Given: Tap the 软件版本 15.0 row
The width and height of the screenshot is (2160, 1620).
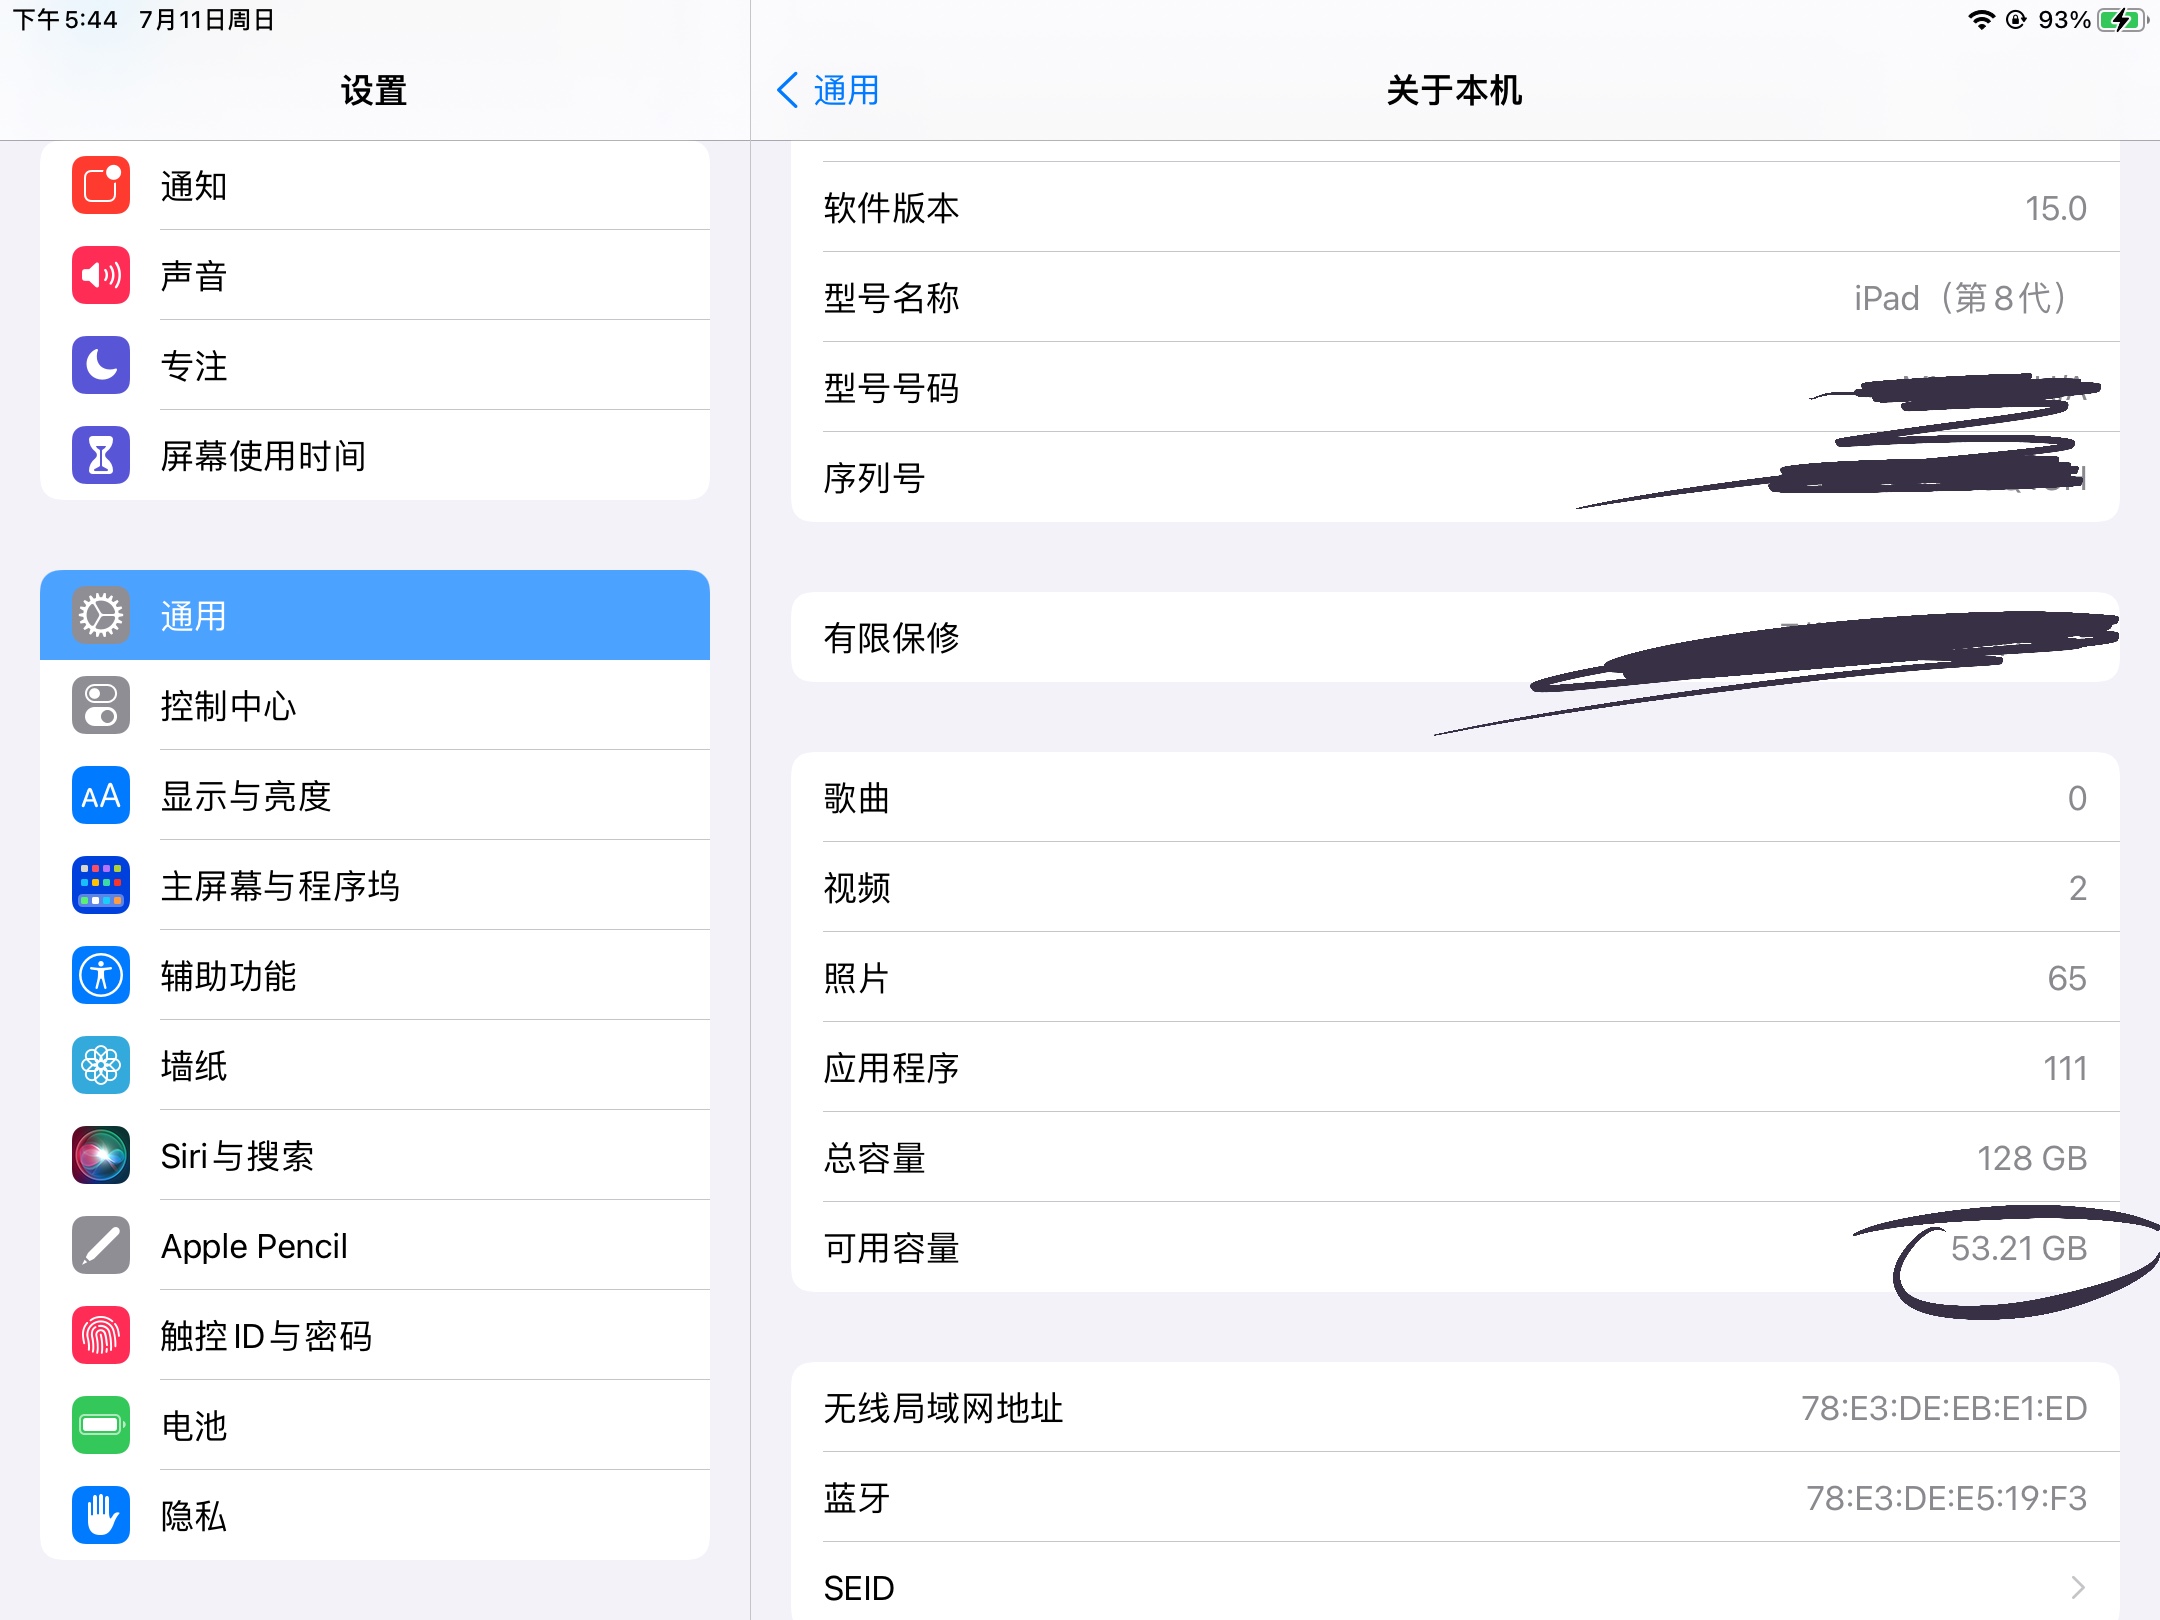Looking at the screenshot, I should pyautogui.click(x=1454, y=208).
